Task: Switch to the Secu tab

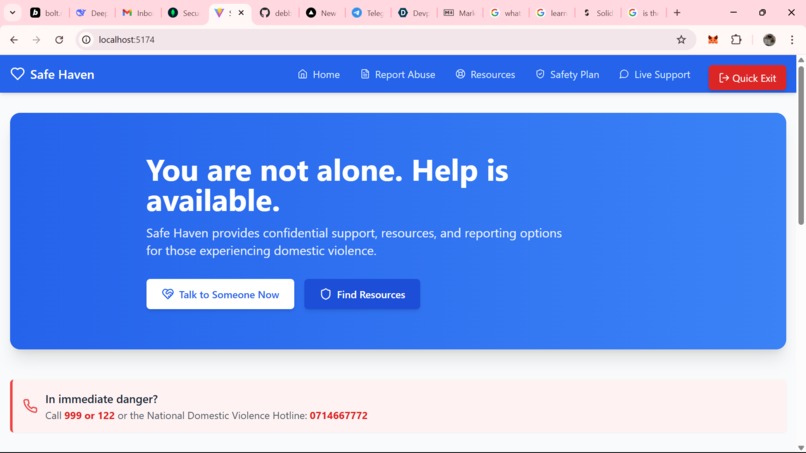Action: coord(184,13)
